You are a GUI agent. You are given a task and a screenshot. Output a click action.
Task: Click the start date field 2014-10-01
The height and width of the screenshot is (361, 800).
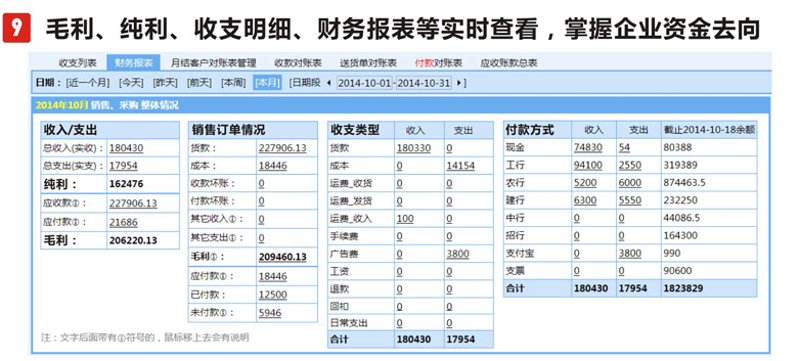[365, 83]
